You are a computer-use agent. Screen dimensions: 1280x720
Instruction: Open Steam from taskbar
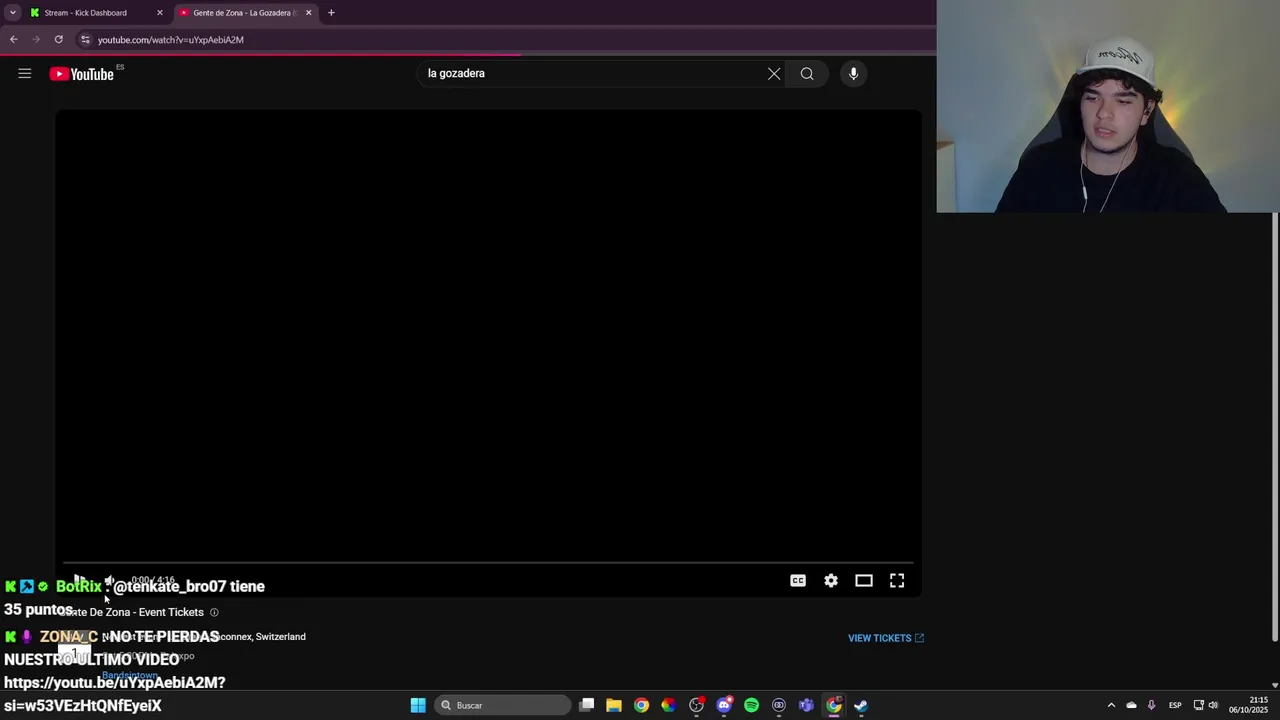[x=861, y=705]
